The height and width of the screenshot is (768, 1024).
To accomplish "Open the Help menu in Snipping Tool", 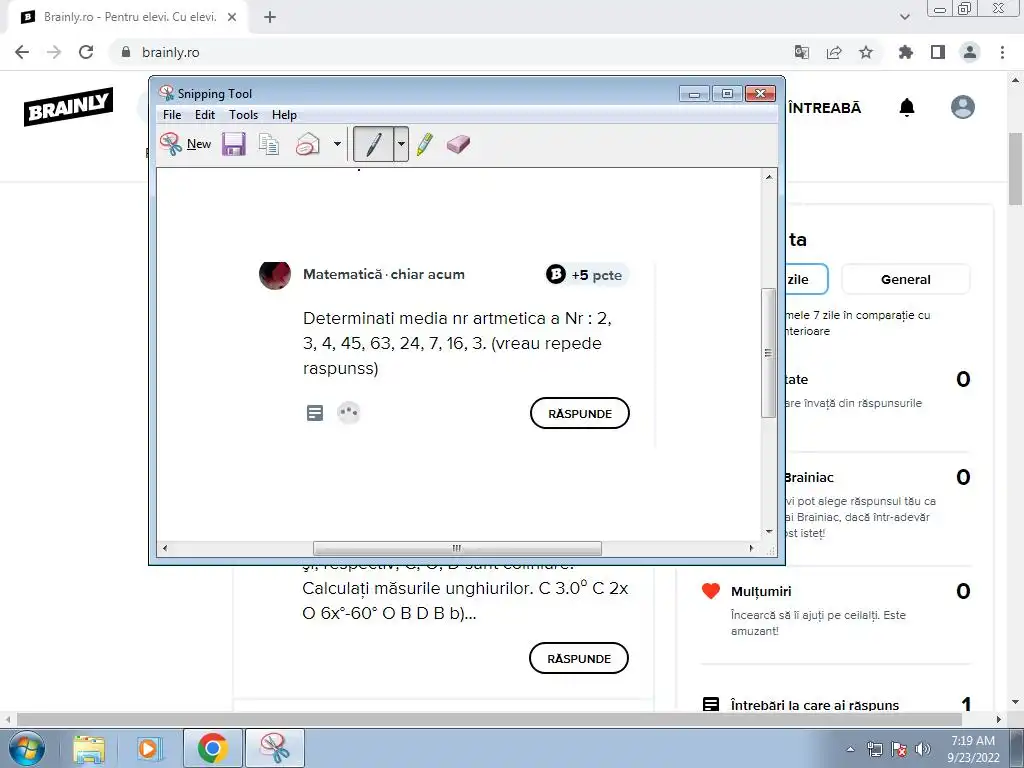I will coord(284,115).
